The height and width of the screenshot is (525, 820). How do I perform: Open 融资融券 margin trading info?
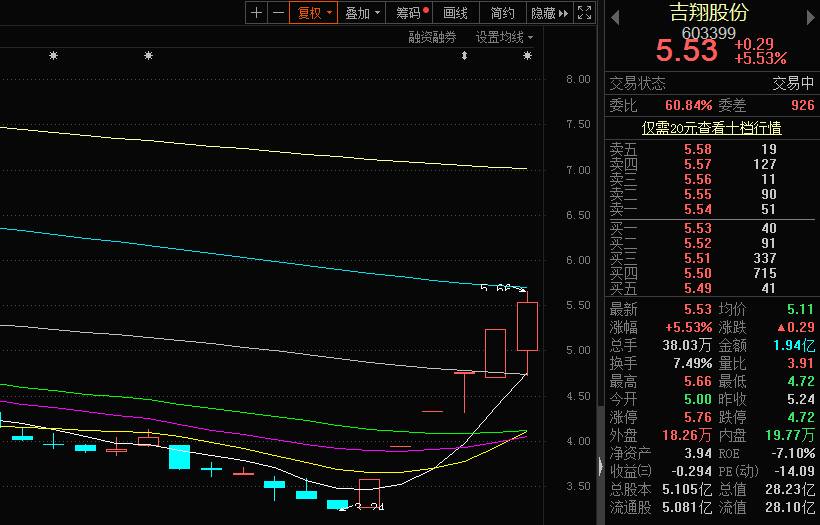[x=432, y=37]
